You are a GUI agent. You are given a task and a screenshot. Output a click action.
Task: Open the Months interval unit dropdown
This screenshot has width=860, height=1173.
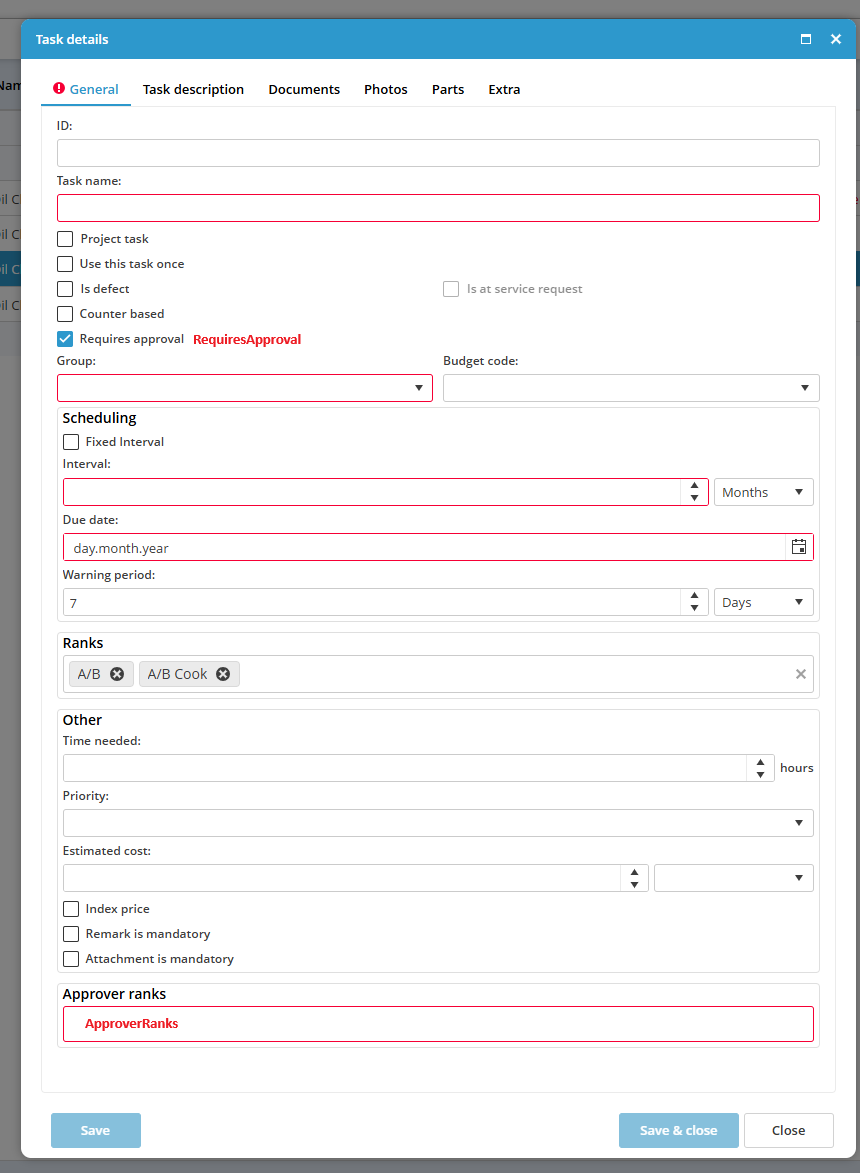point(764,492)
